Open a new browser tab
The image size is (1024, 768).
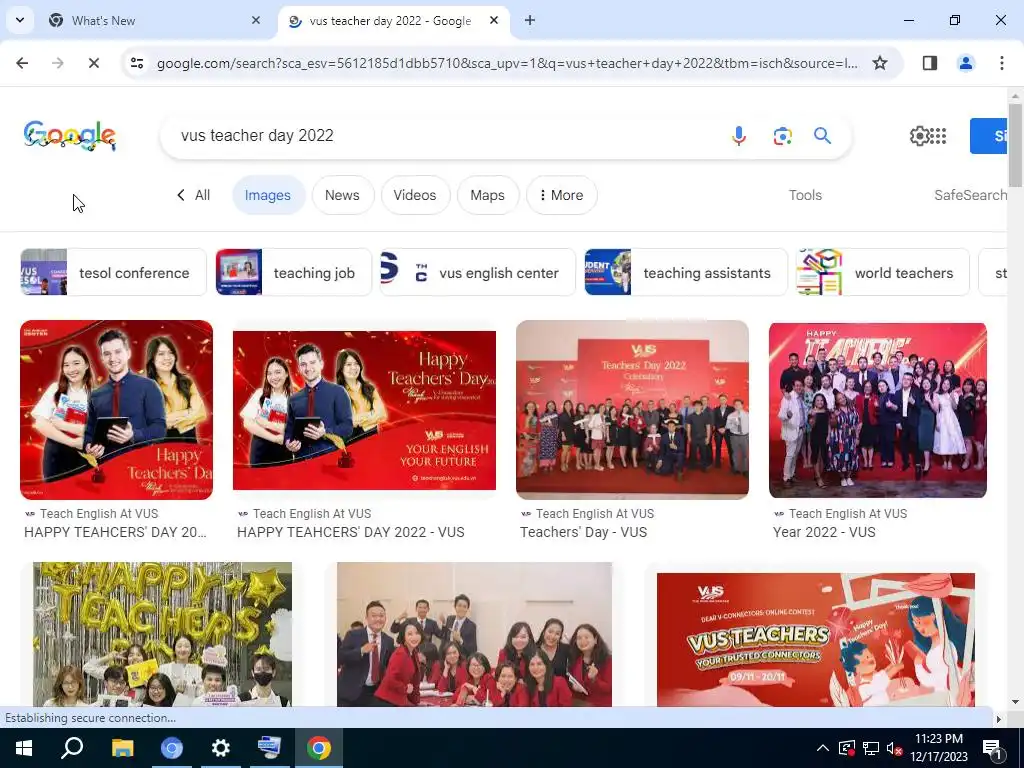(530, 20)
